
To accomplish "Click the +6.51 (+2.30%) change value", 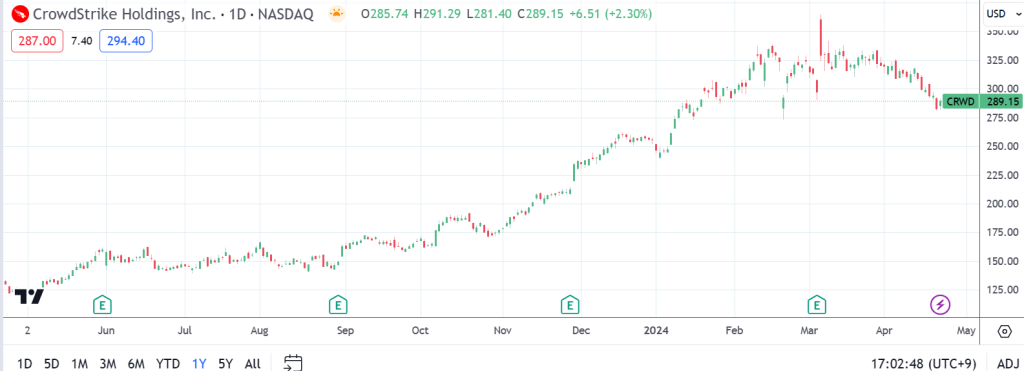I will pyautogui.click(x=611, y=14).
